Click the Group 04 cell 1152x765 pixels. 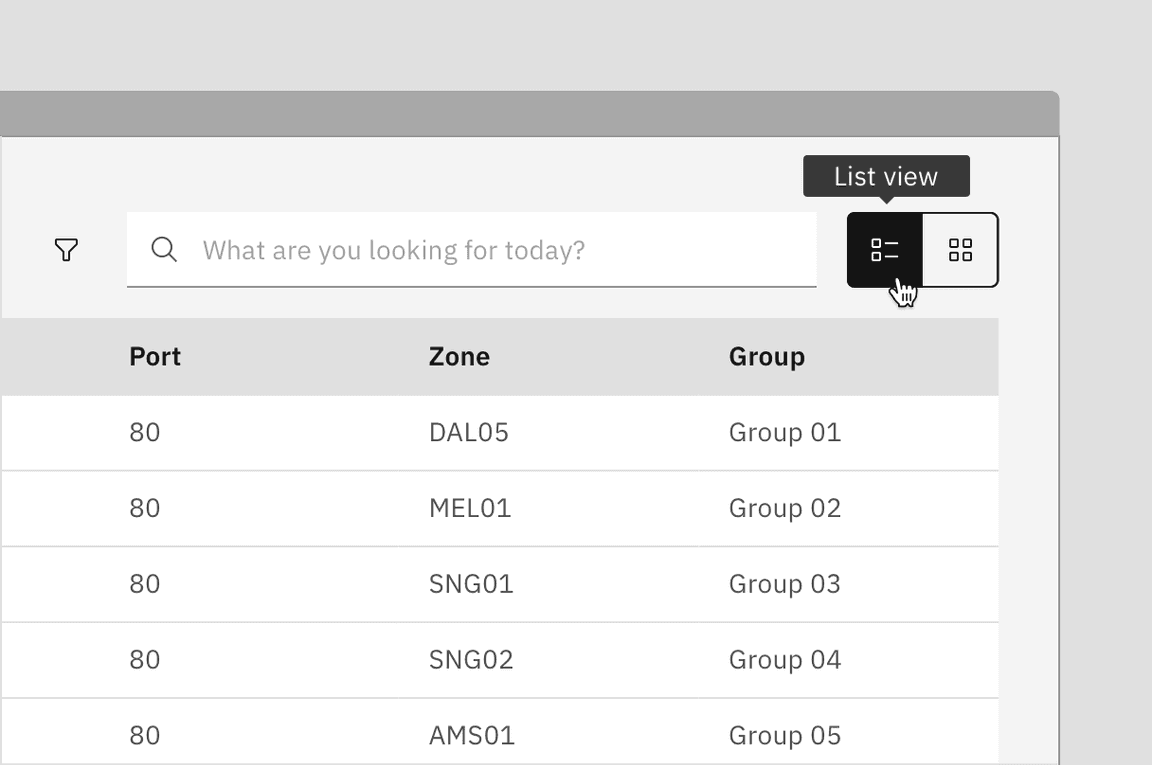pos(784,660)
